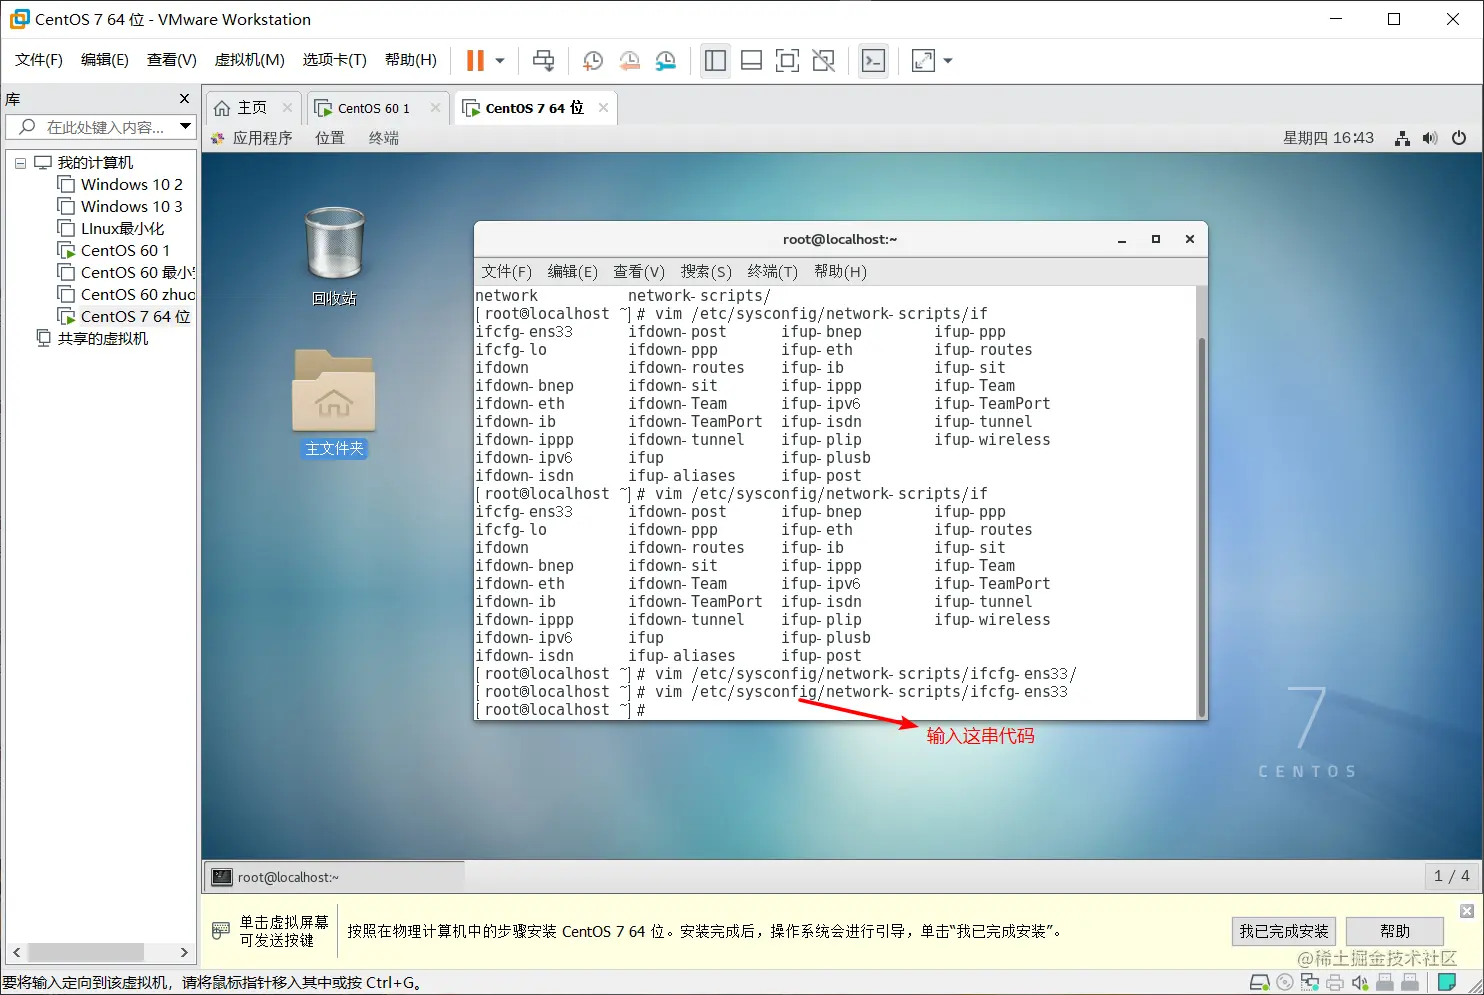Pause the virtual machine with the orange button
The height and width of the screenshot is (995, 1484).
[x=475, y=61]
